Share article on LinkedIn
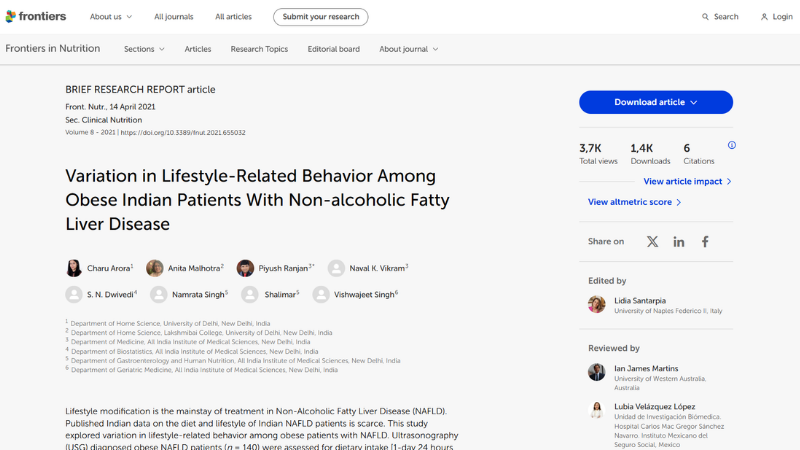800x450 pixels. coord(679,242)
